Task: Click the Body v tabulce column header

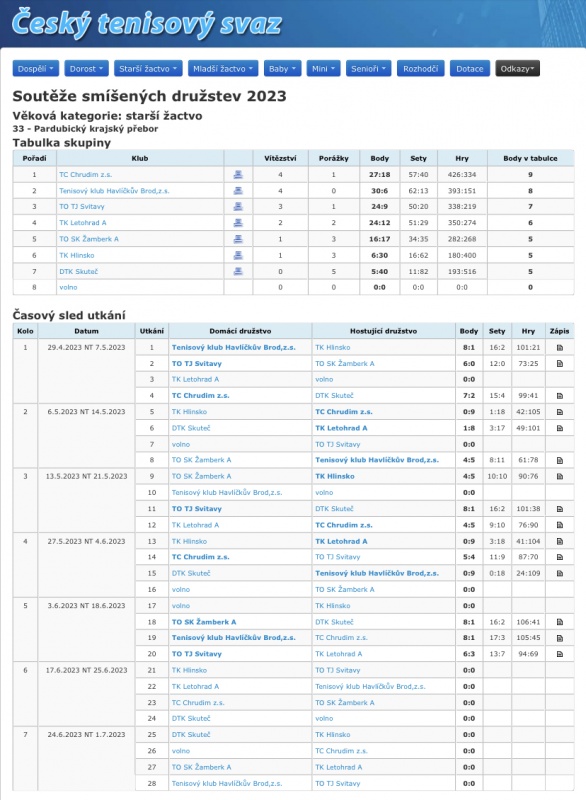Action: pyautogui.click(x=530, y=158)
